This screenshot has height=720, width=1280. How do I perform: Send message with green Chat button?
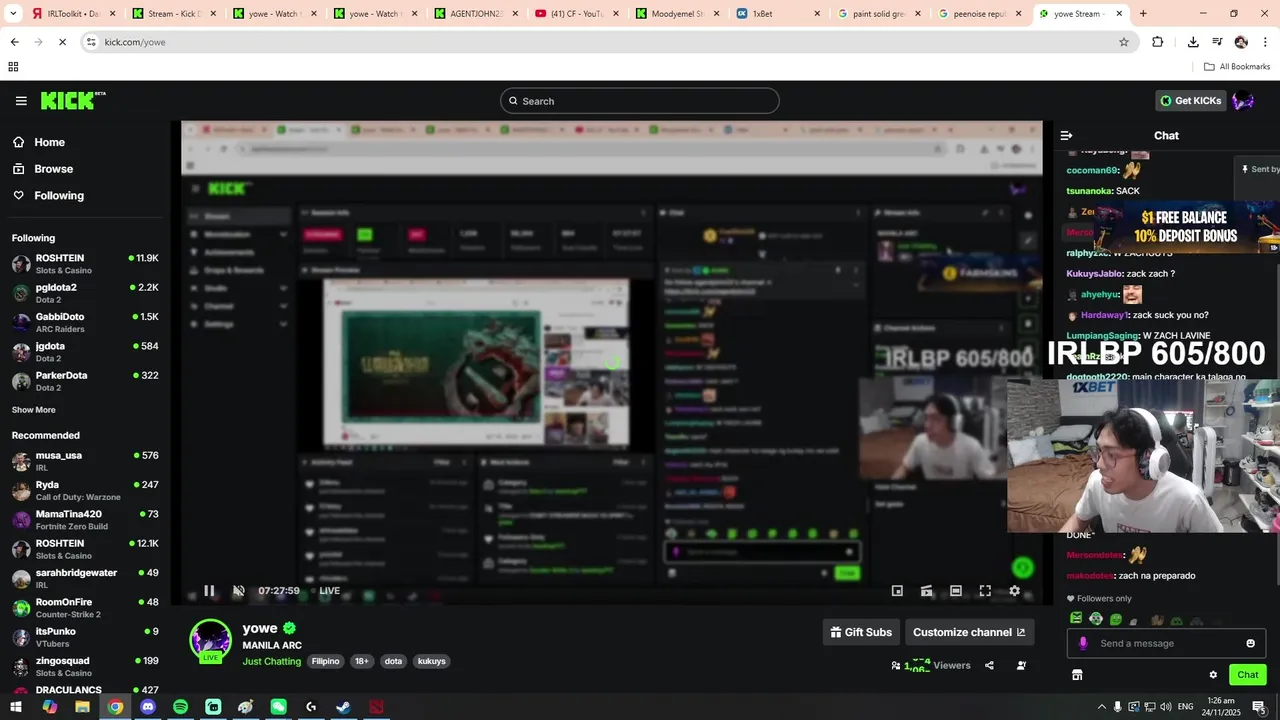(x=1248, y=675)
